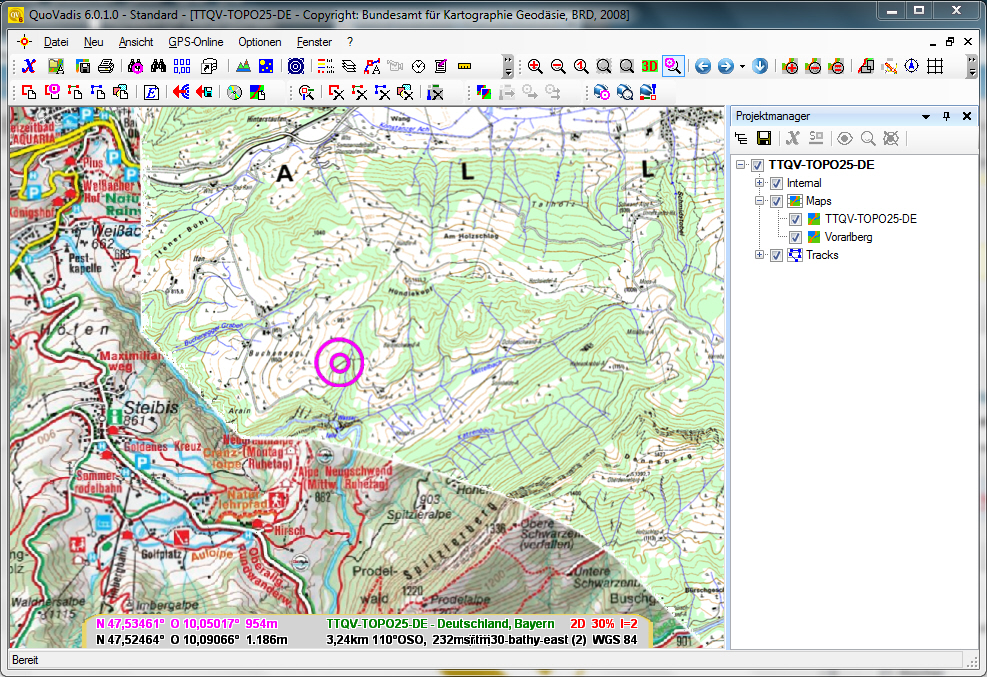
Task: Collapse the root TTQV-TOPO25-DE tree node
Action: click(x=741, y=165)
